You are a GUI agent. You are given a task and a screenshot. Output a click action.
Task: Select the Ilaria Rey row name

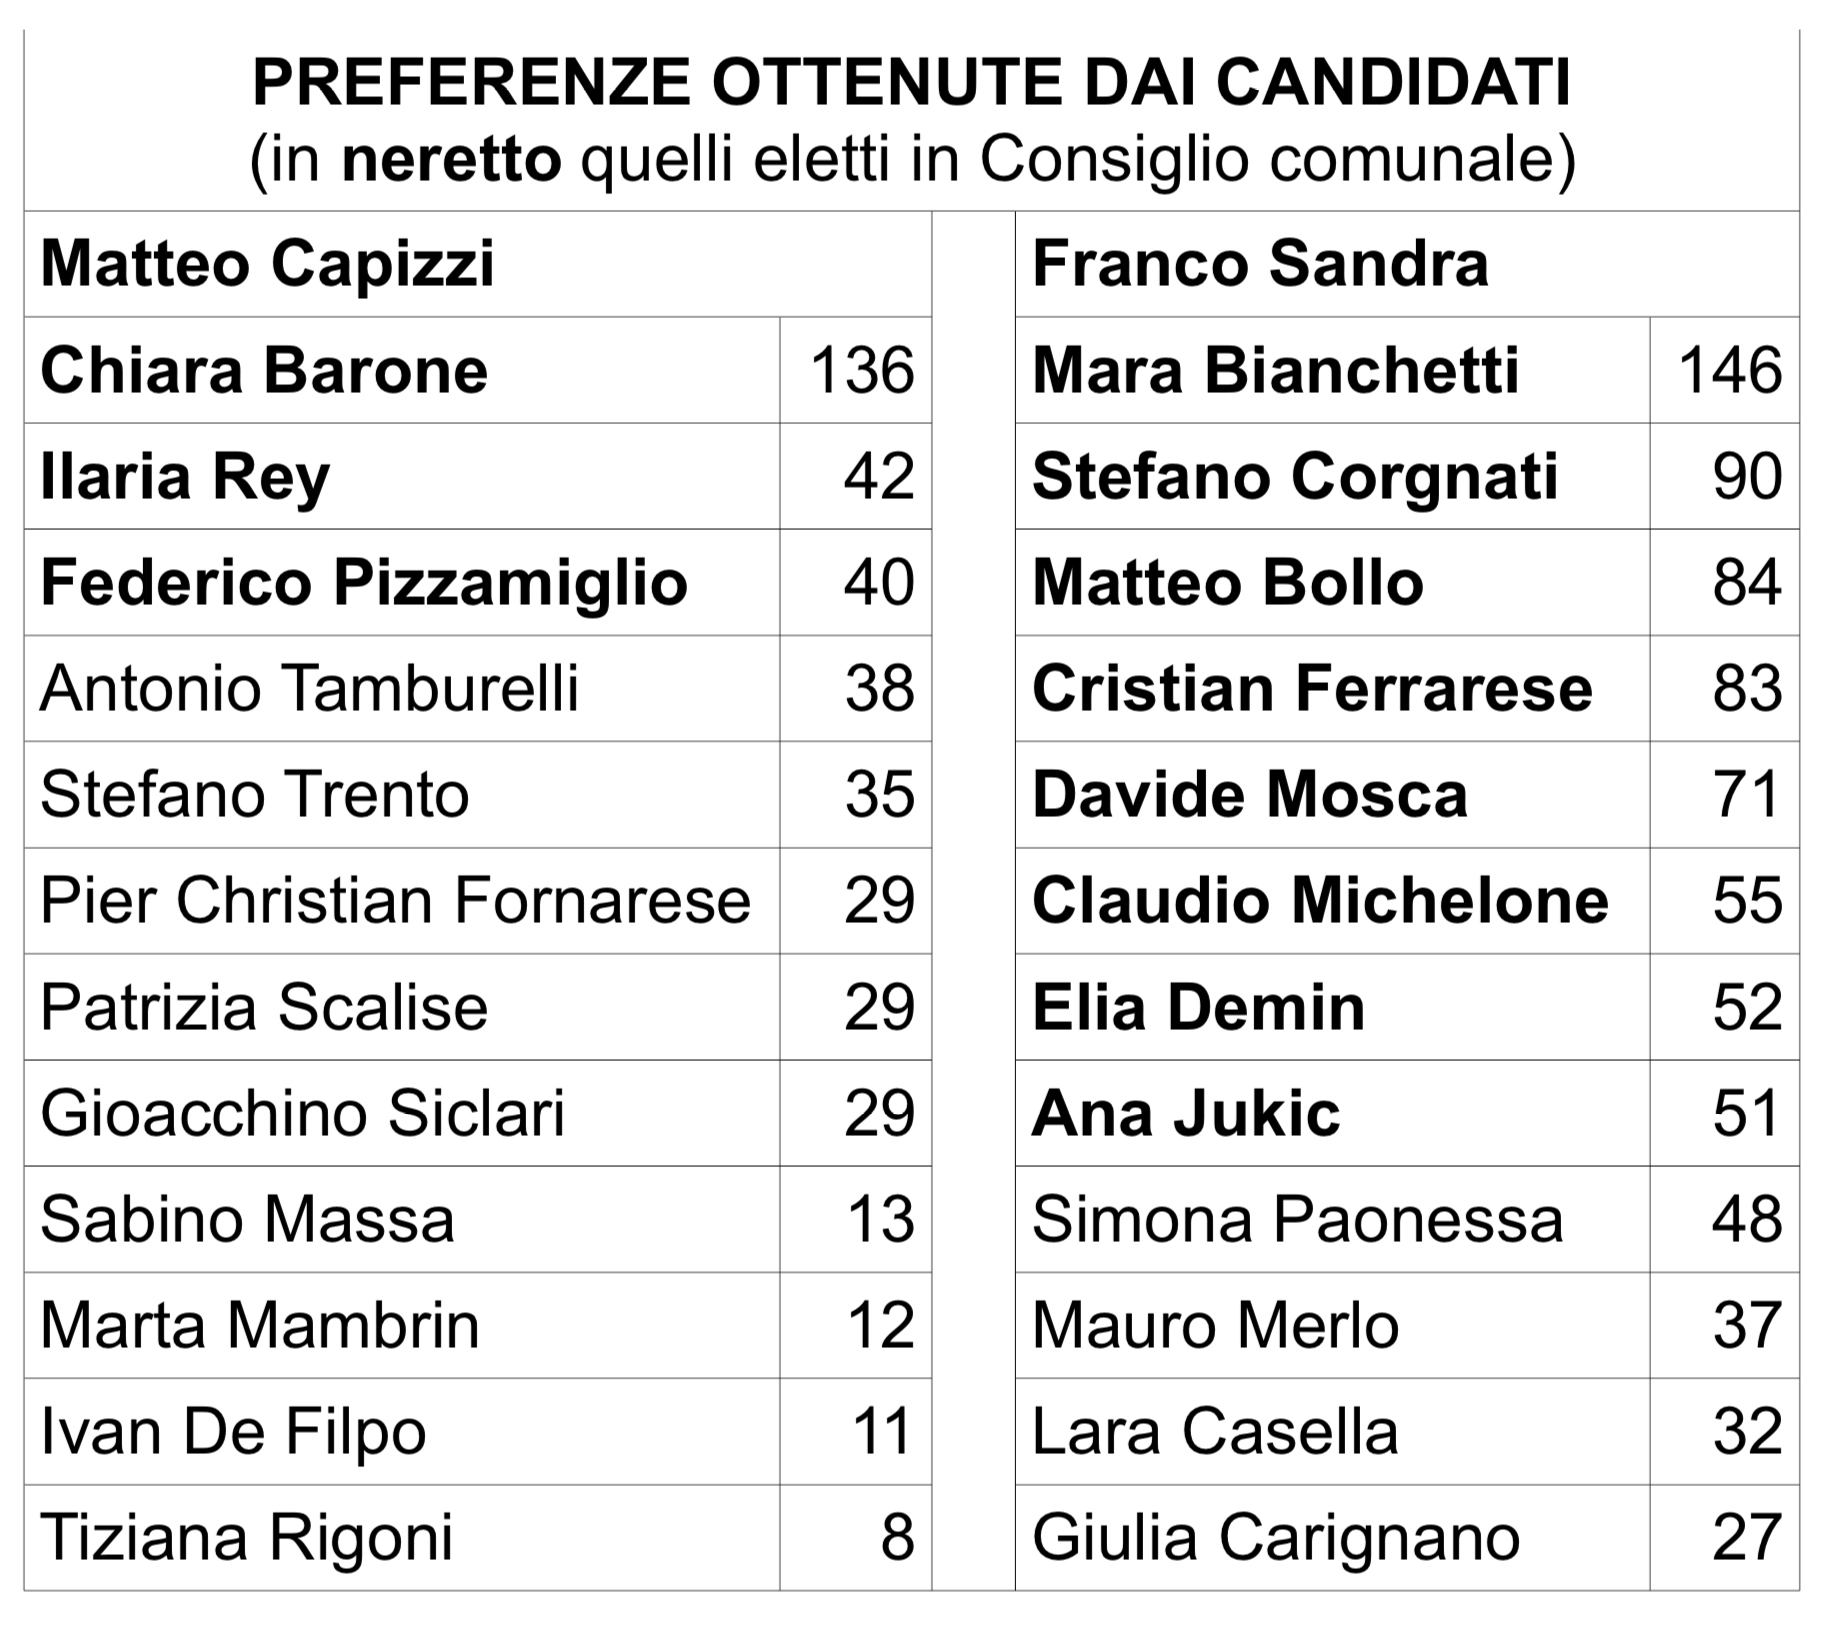pos(185,476)
